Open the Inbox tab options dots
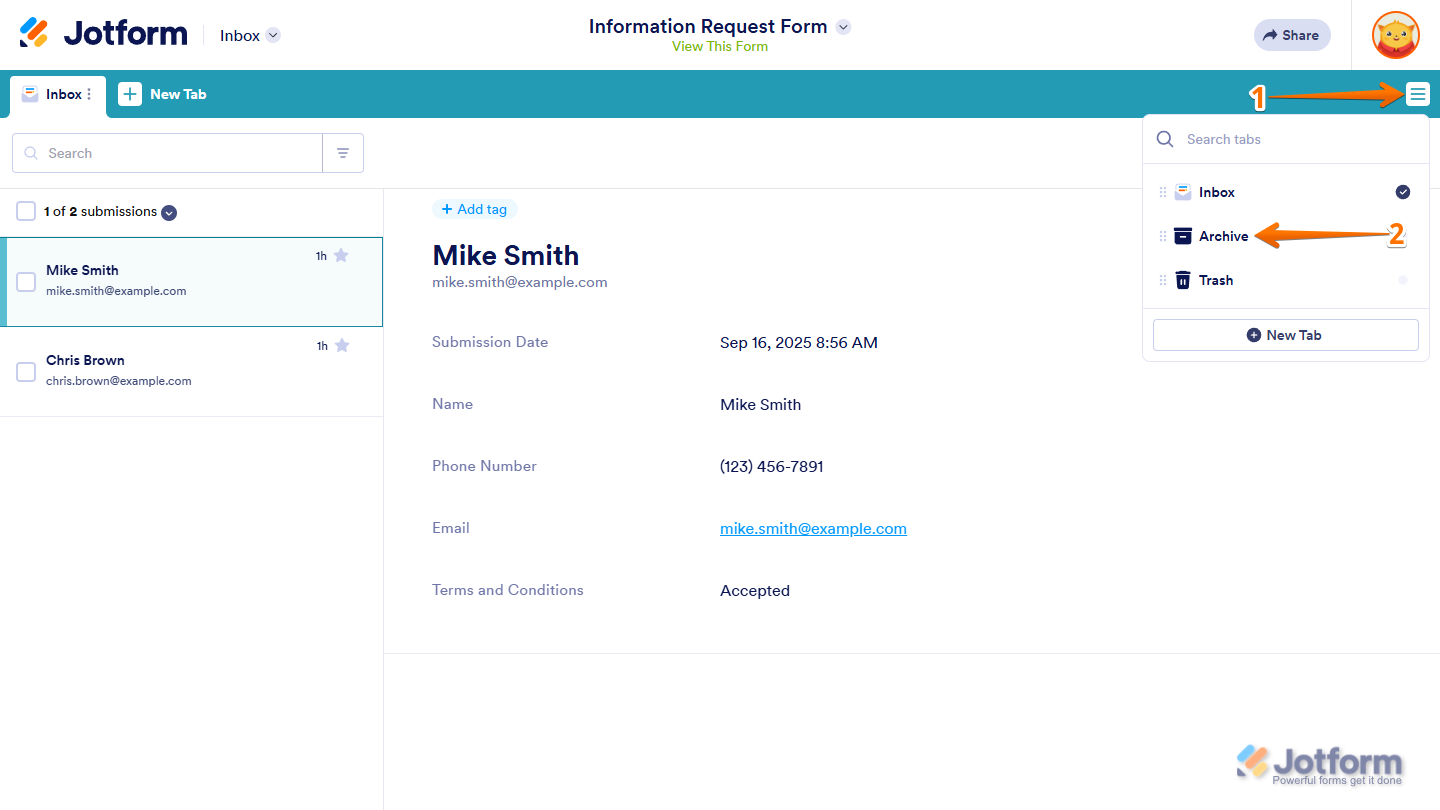Screen dimensions: 1440x810 click(x=89, y=94)
